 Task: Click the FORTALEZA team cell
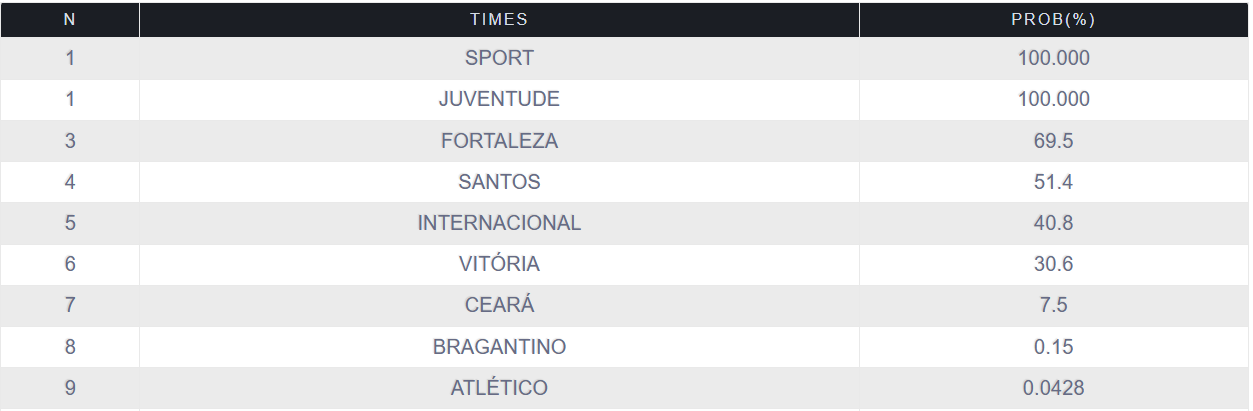pyautogui.click(x=499, y=141)
